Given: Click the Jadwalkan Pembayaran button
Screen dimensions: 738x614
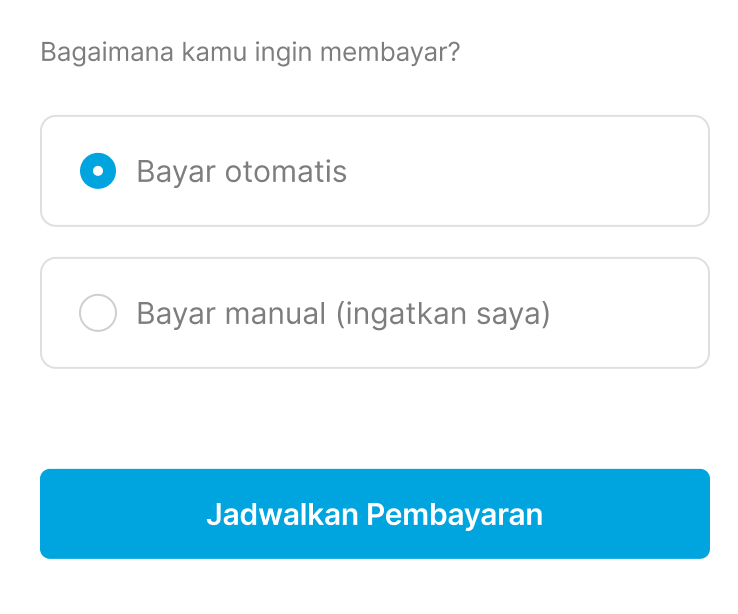Looking at the screenshot, I should [375, 514].
